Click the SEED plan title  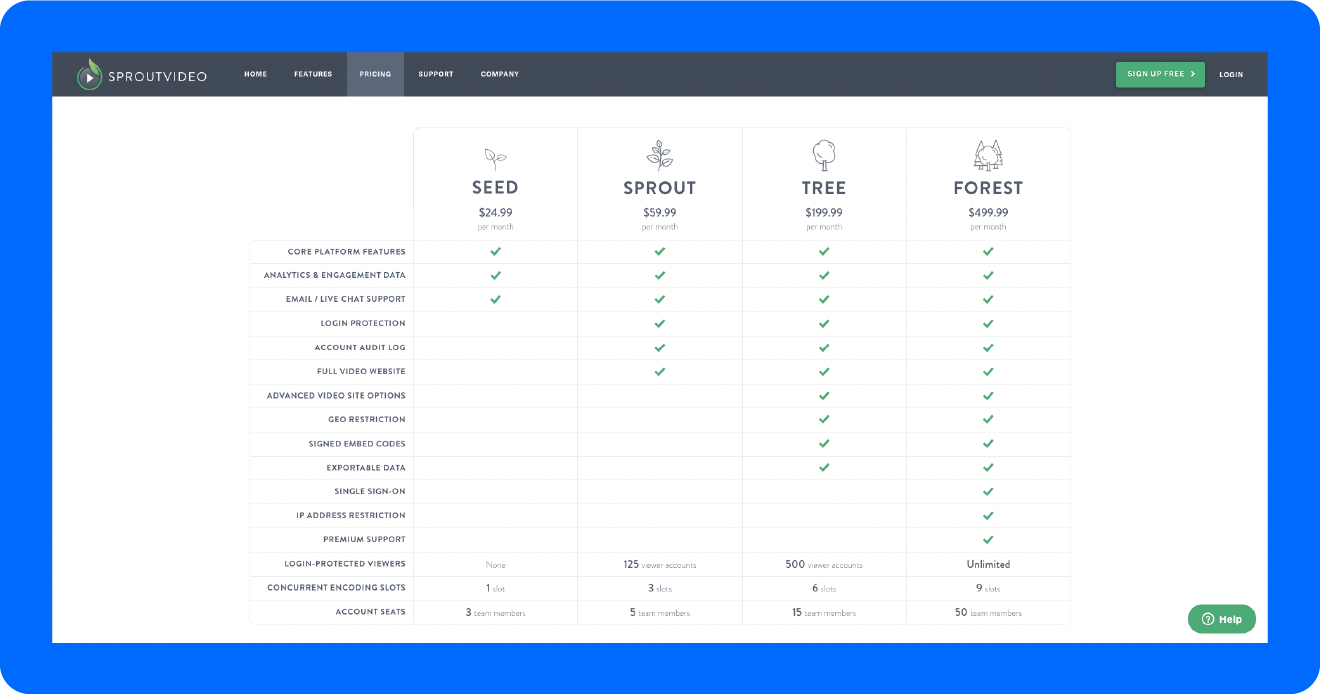[495, 188]
